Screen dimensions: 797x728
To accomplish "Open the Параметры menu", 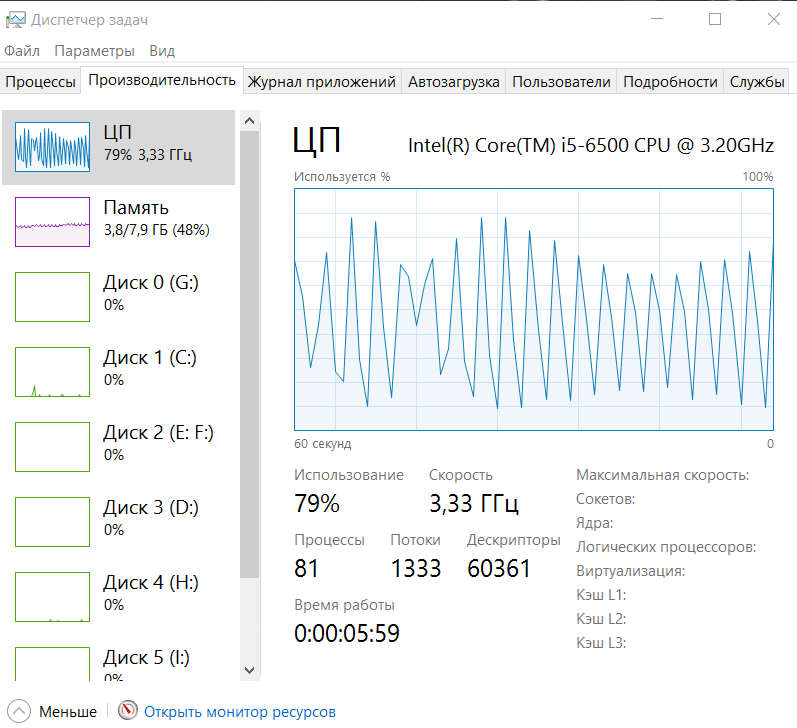I will pos(94,51).
